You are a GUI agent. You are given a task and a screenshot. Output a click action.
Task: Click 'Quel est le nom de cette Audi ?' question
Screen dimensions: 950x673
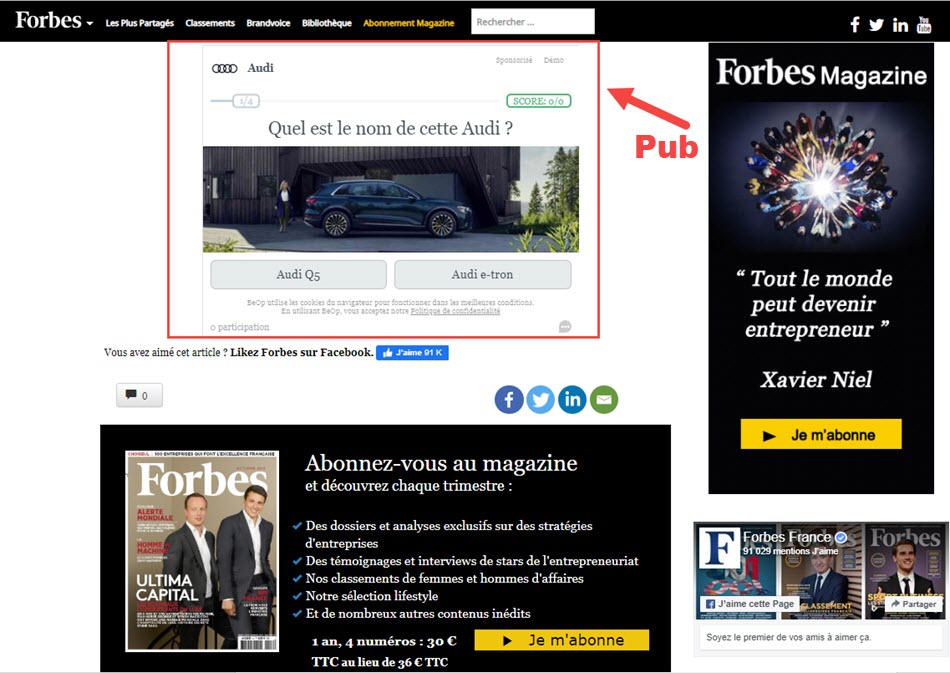[x=391, y=128]
